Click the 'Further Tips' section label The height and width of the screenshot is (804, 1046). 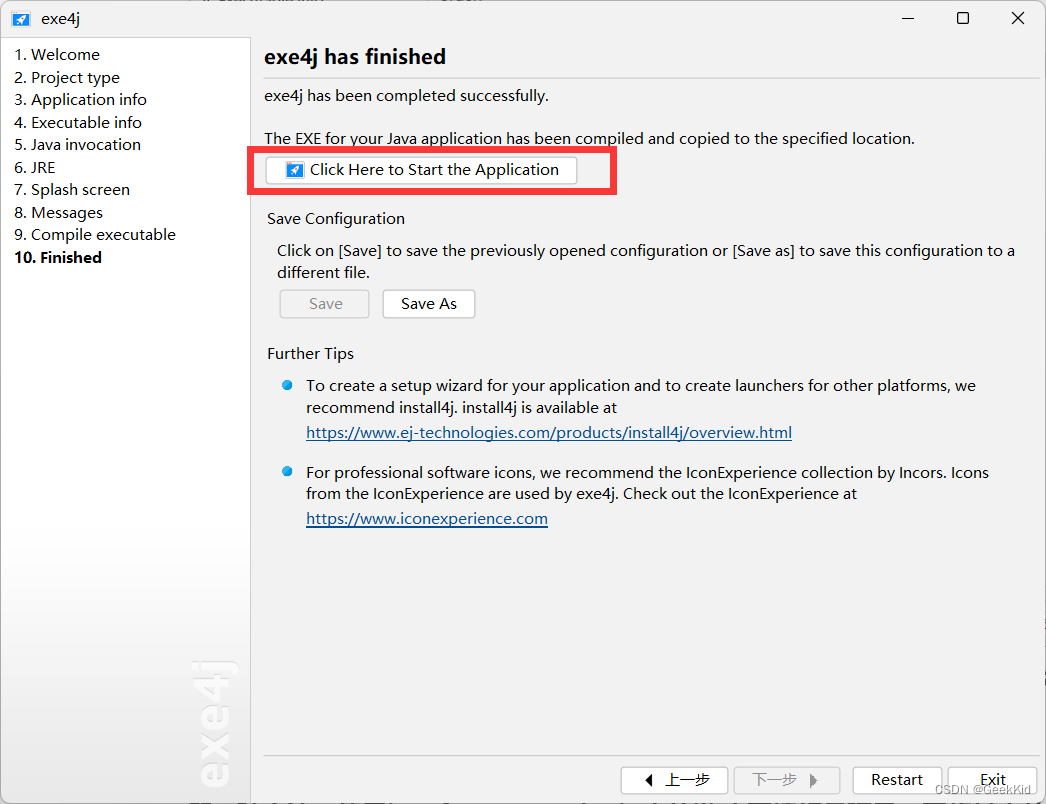[310, 354]
